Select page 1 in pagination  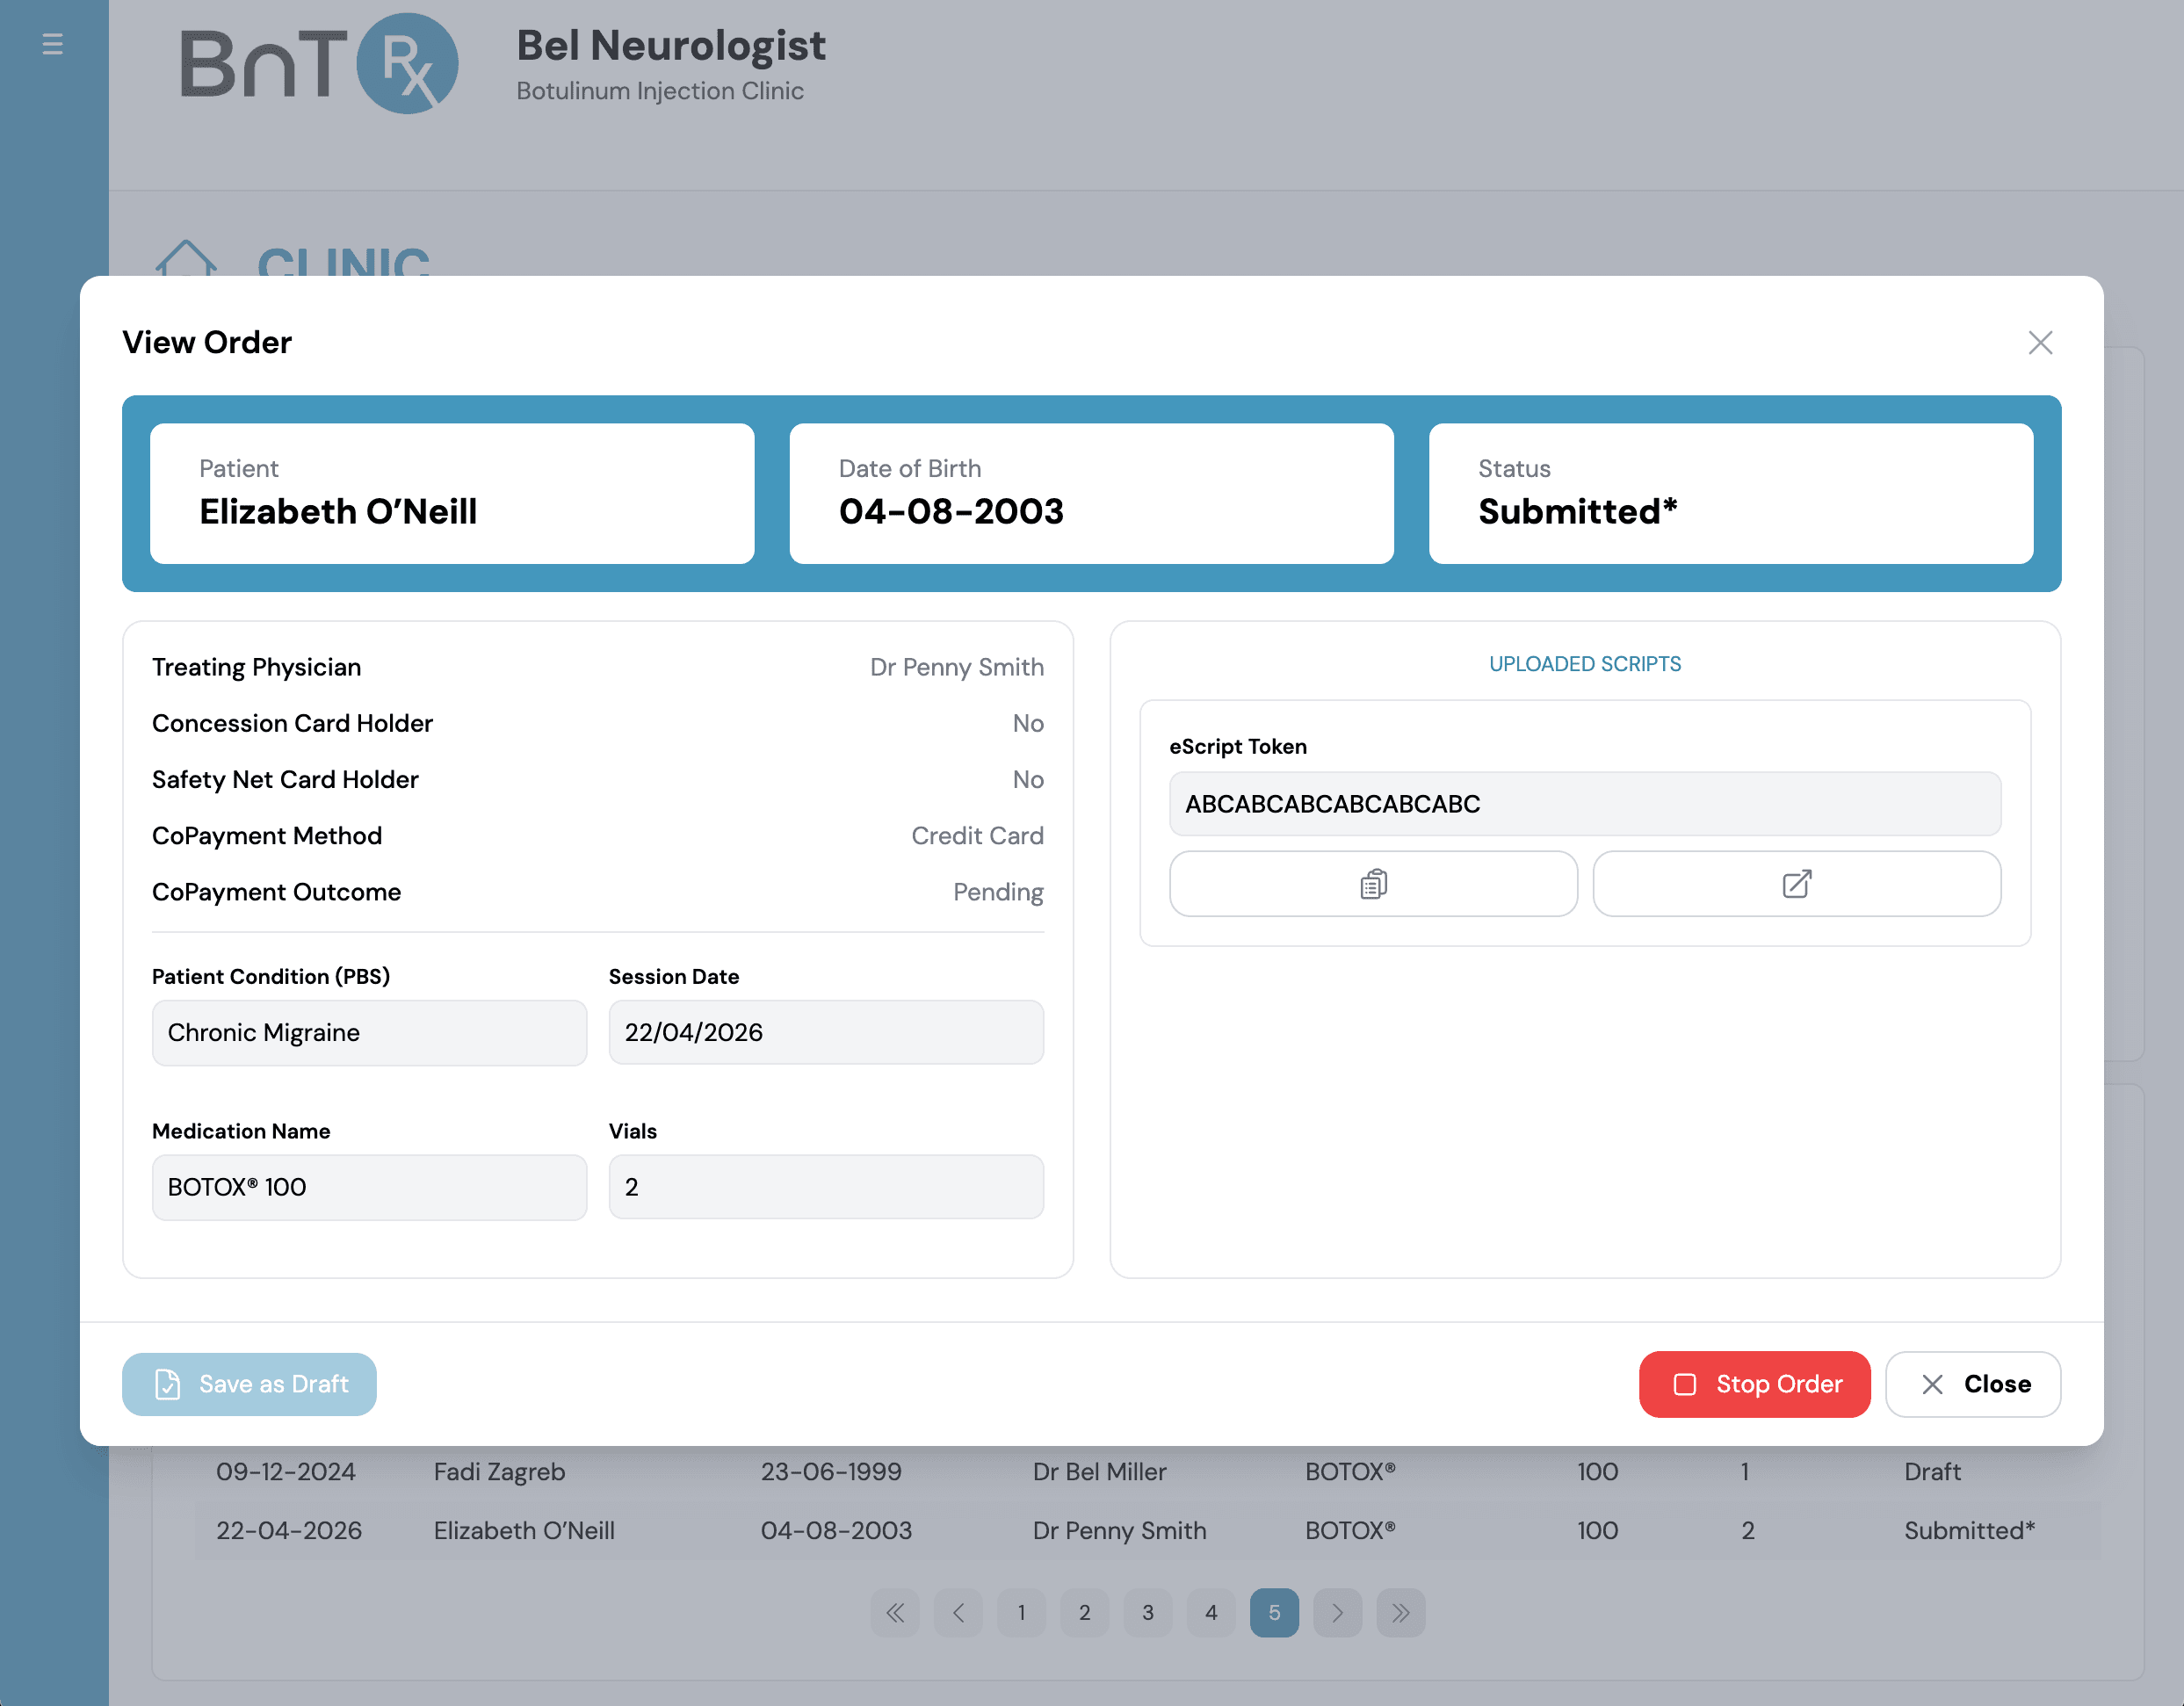click(x=1021, y=1612)
